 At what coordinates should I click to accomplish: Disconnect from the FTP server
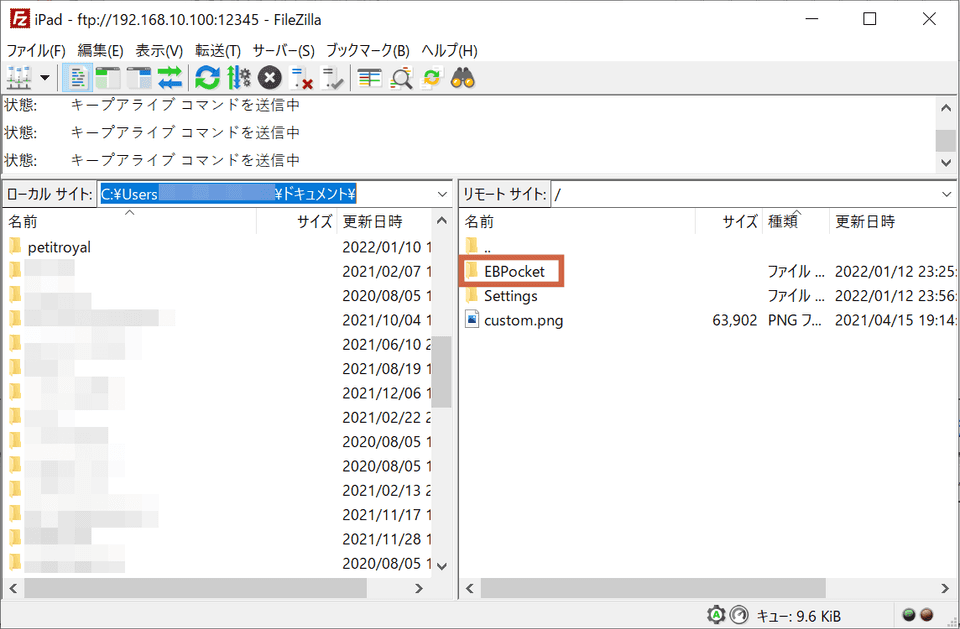pyautogui.click(x=300, y=77)
